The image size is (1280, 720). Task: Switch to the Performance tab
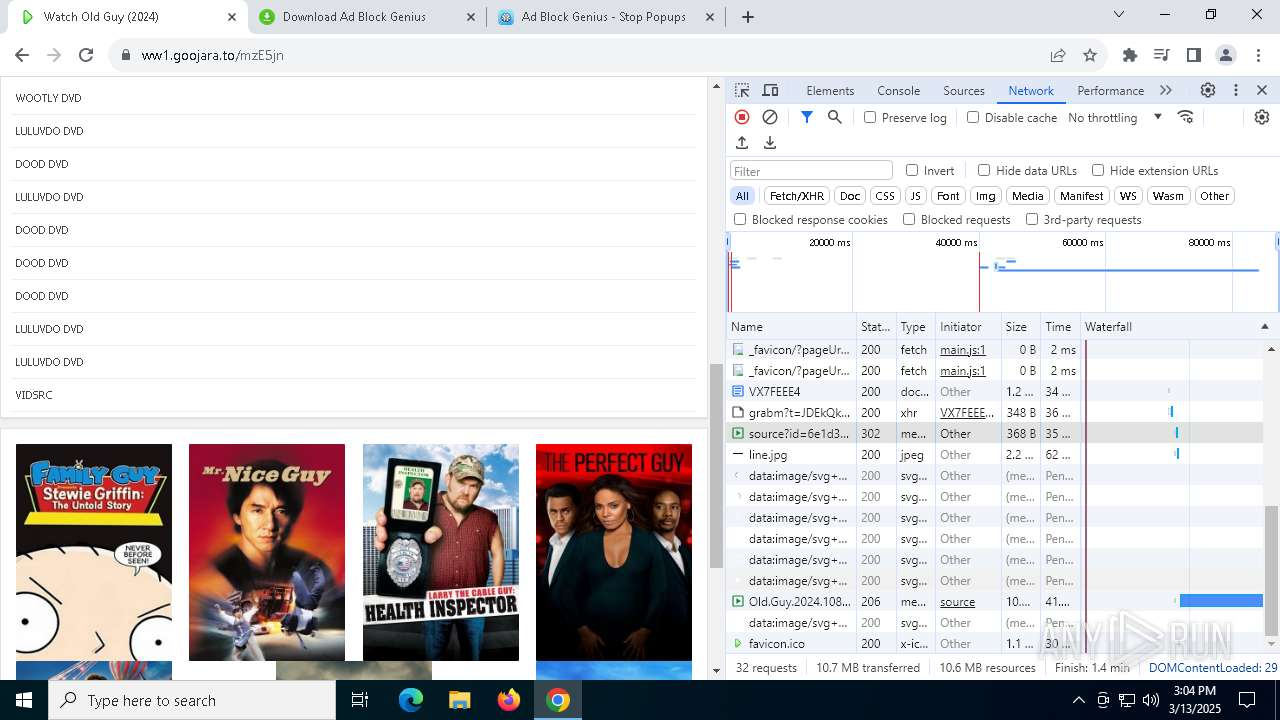(x=1110, y=90)
